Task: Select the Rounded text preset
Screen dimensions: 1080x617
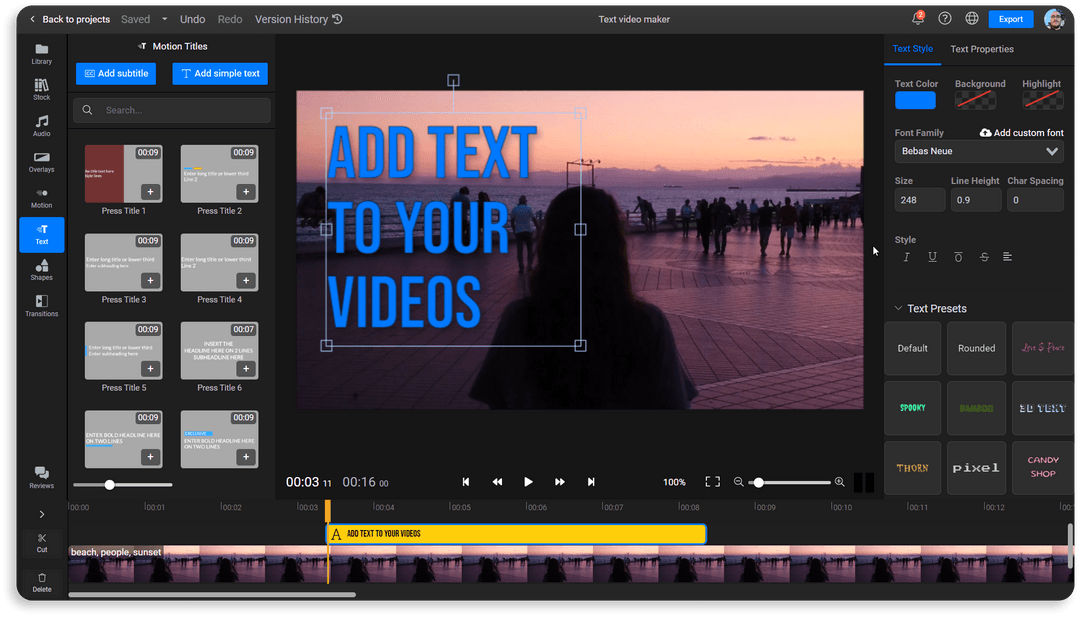Action: coord(977,348)
